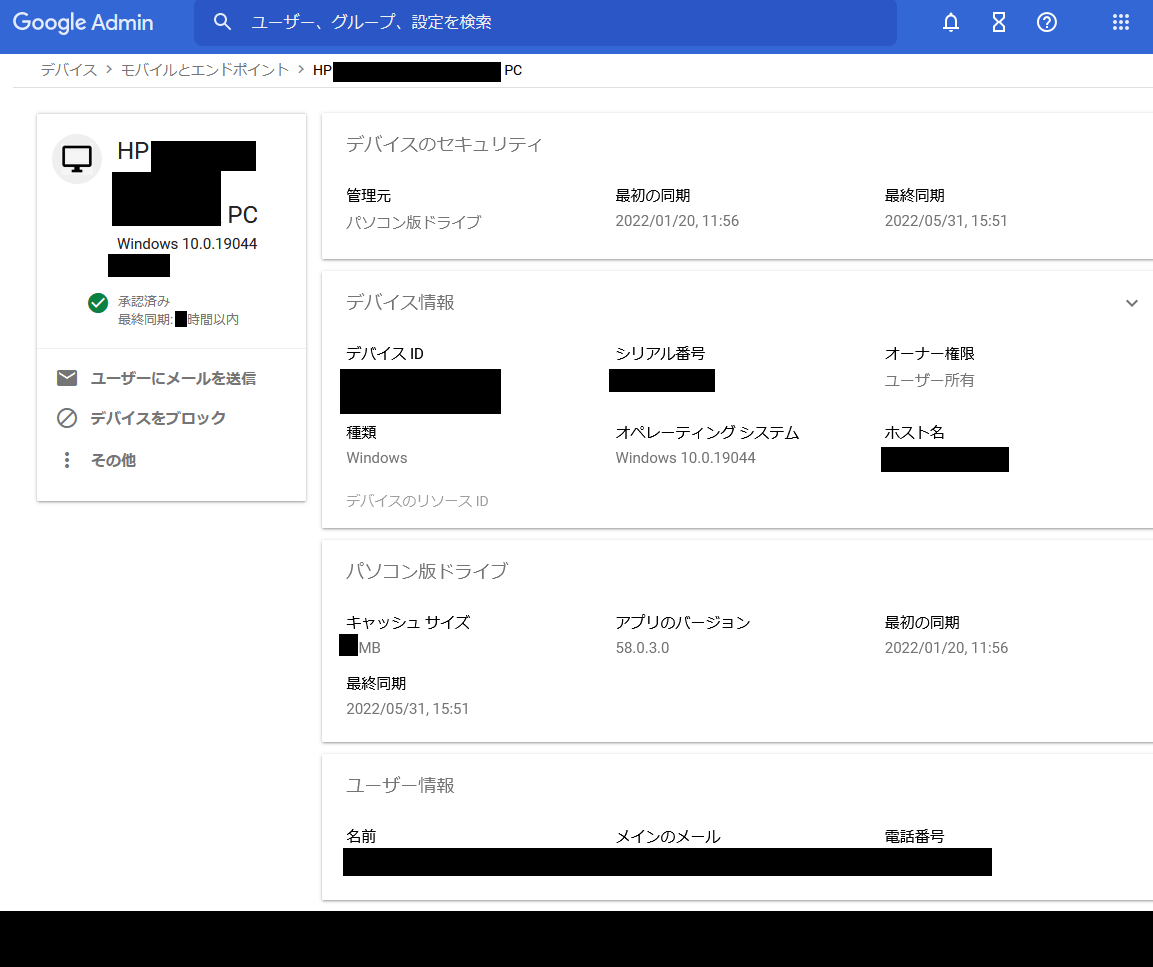Click the cache size MB value

click(360, 647)
